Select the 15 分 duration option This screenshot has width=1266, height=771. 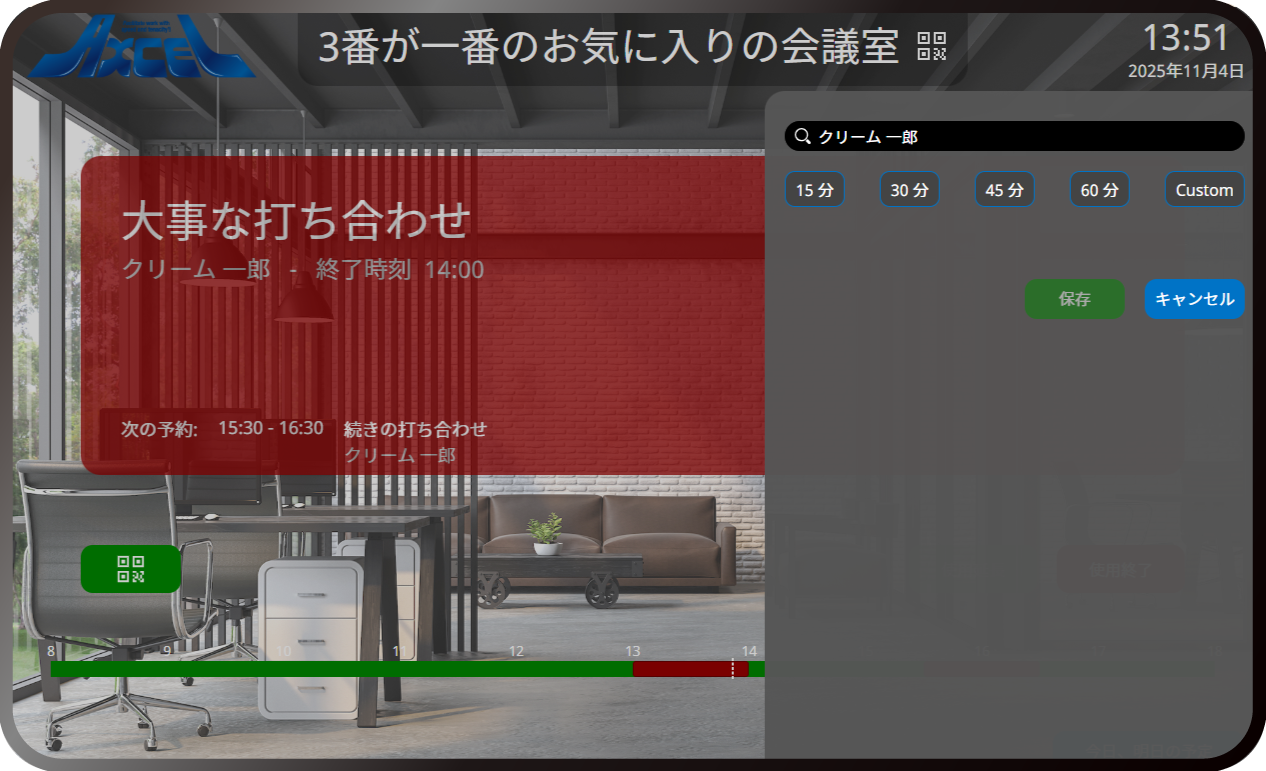pos(814,190)
